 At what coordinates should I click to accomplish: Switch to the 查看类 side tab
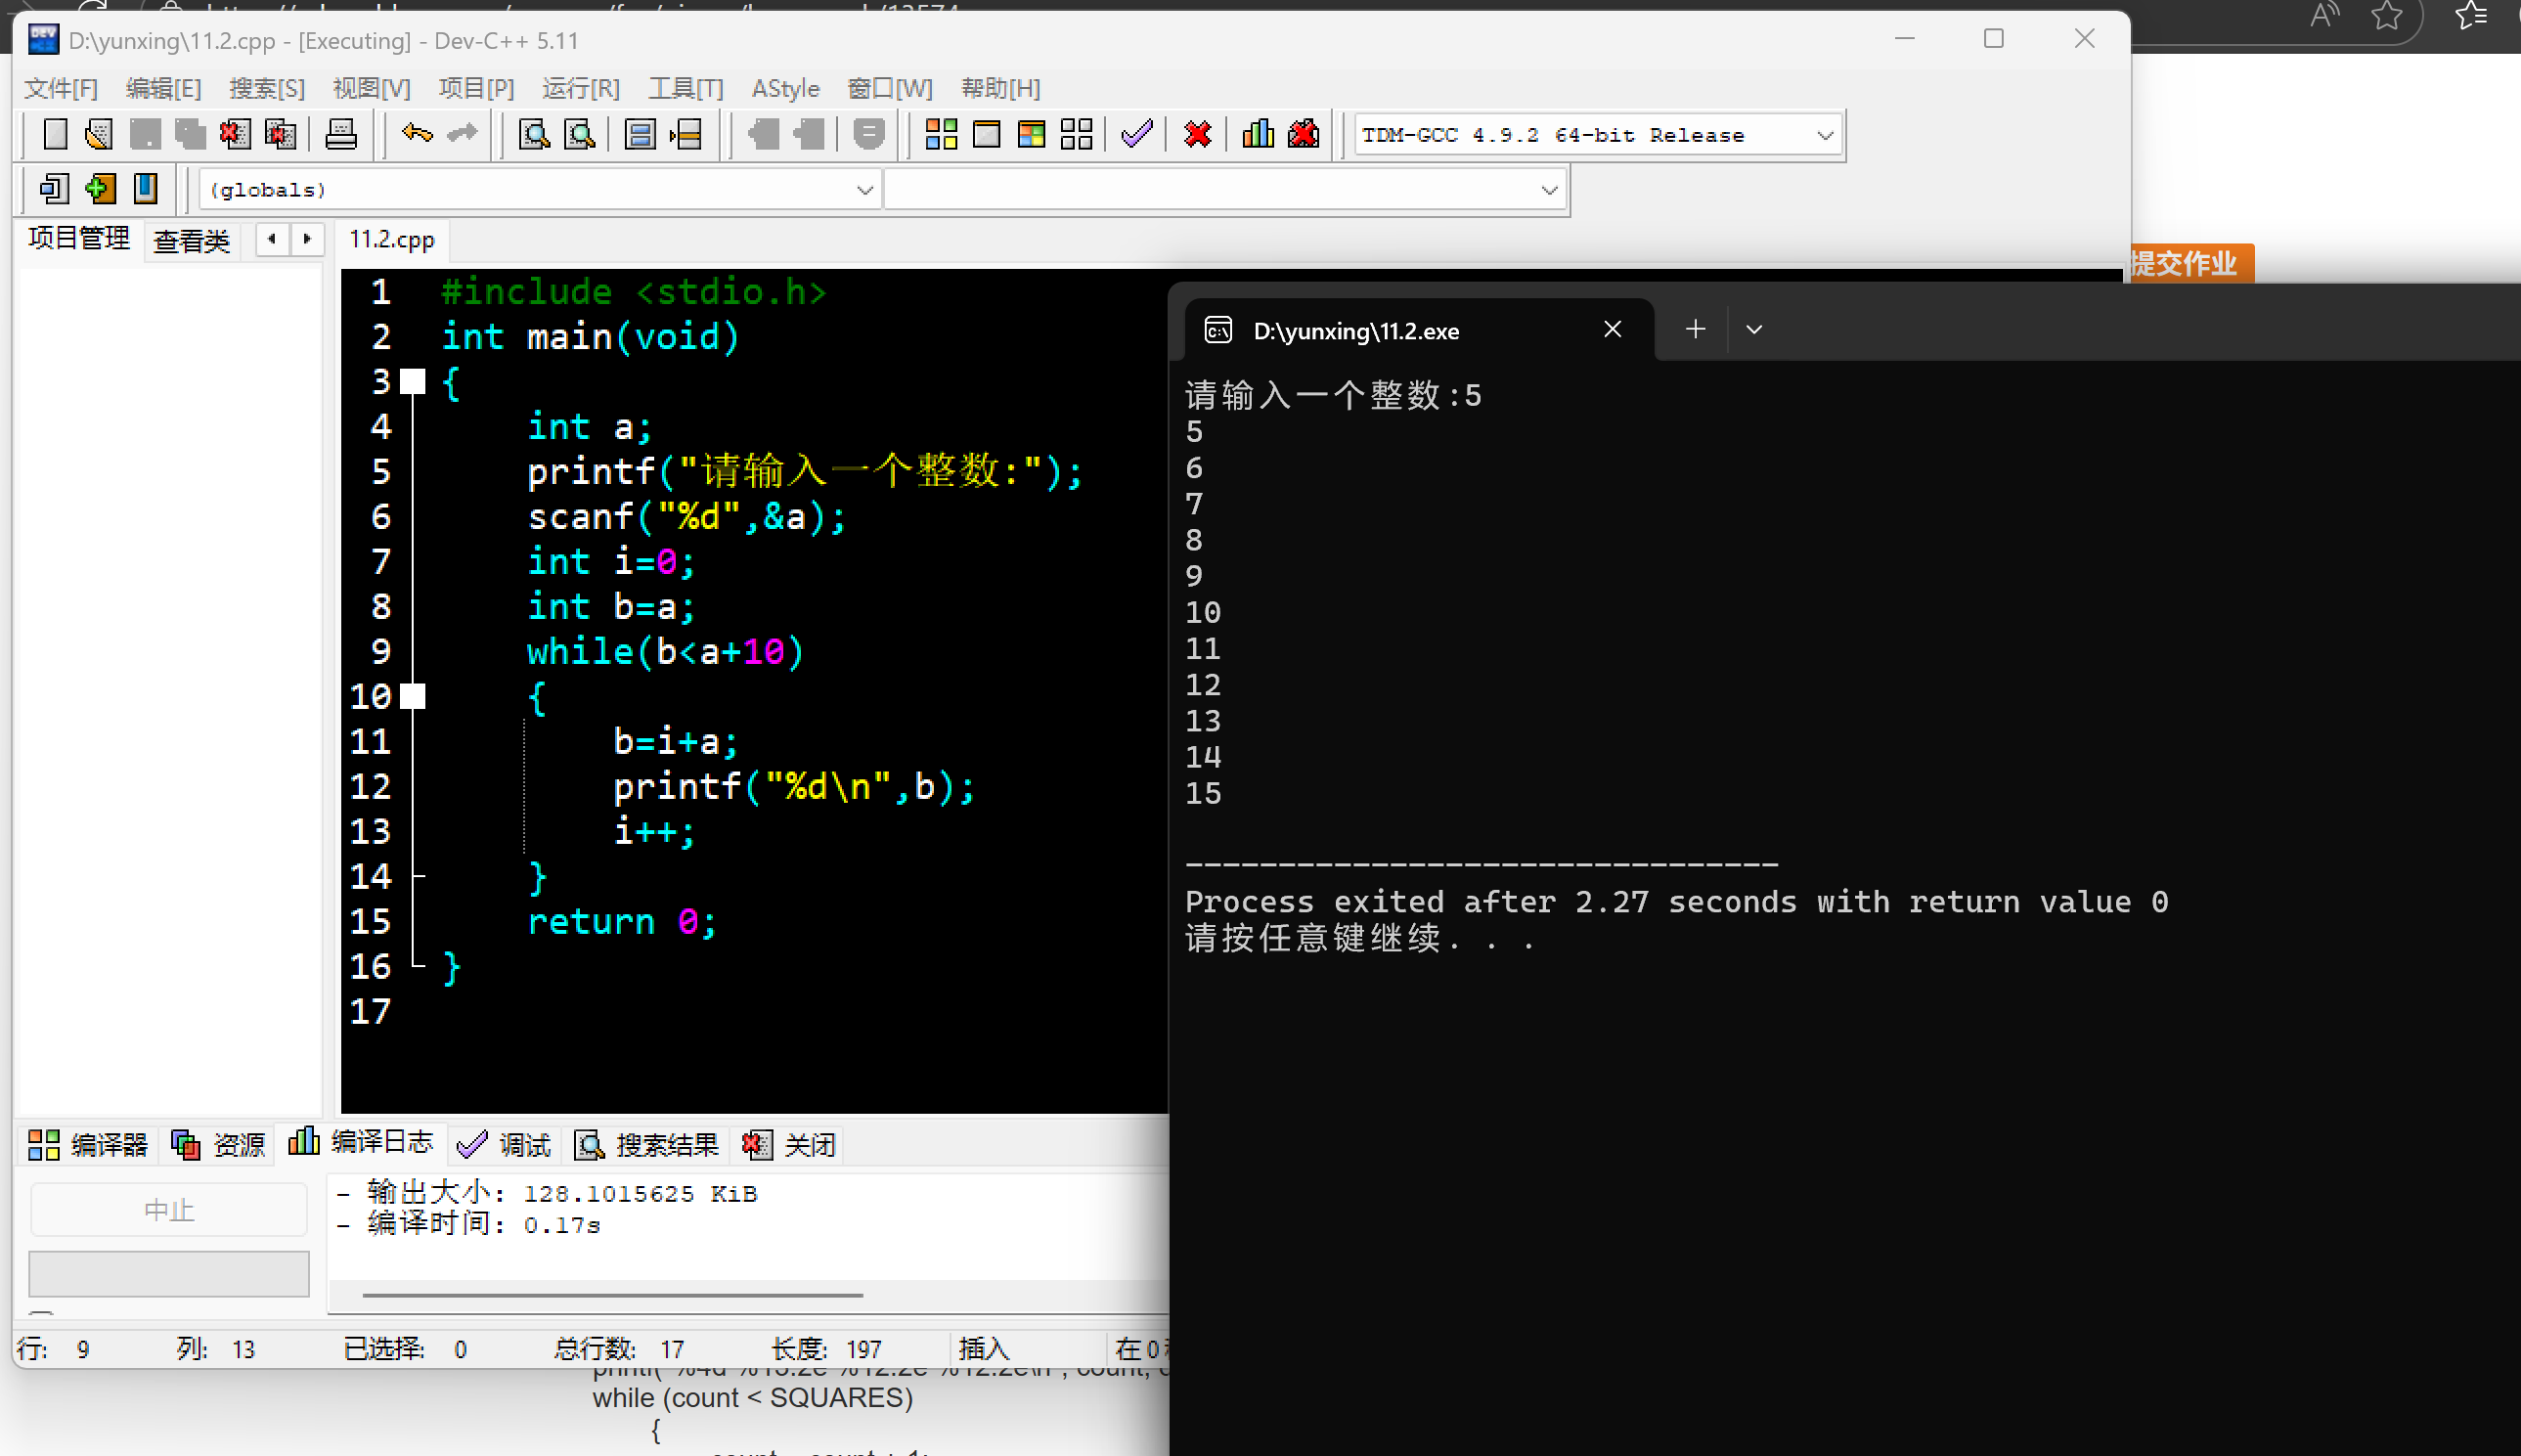[191, 240]
